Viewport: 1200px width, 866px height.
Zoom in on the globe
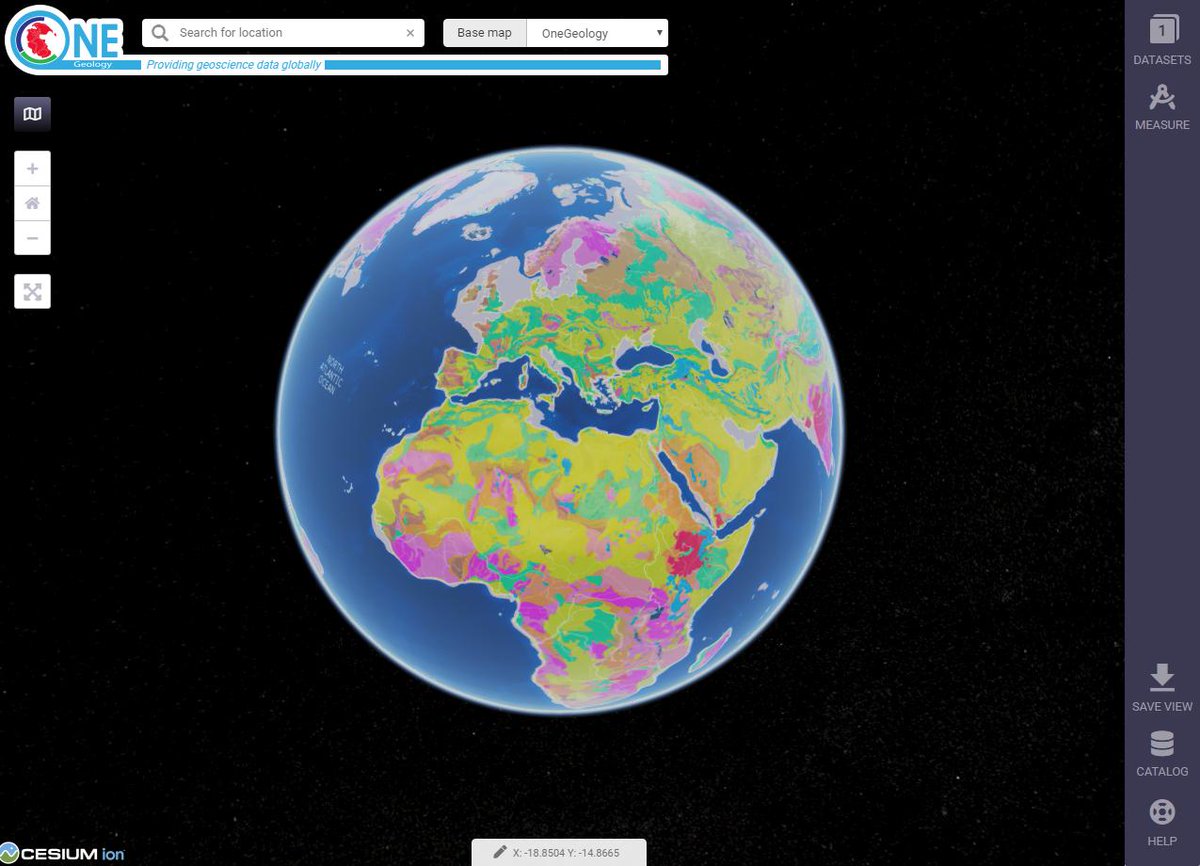tap(32, 168)
